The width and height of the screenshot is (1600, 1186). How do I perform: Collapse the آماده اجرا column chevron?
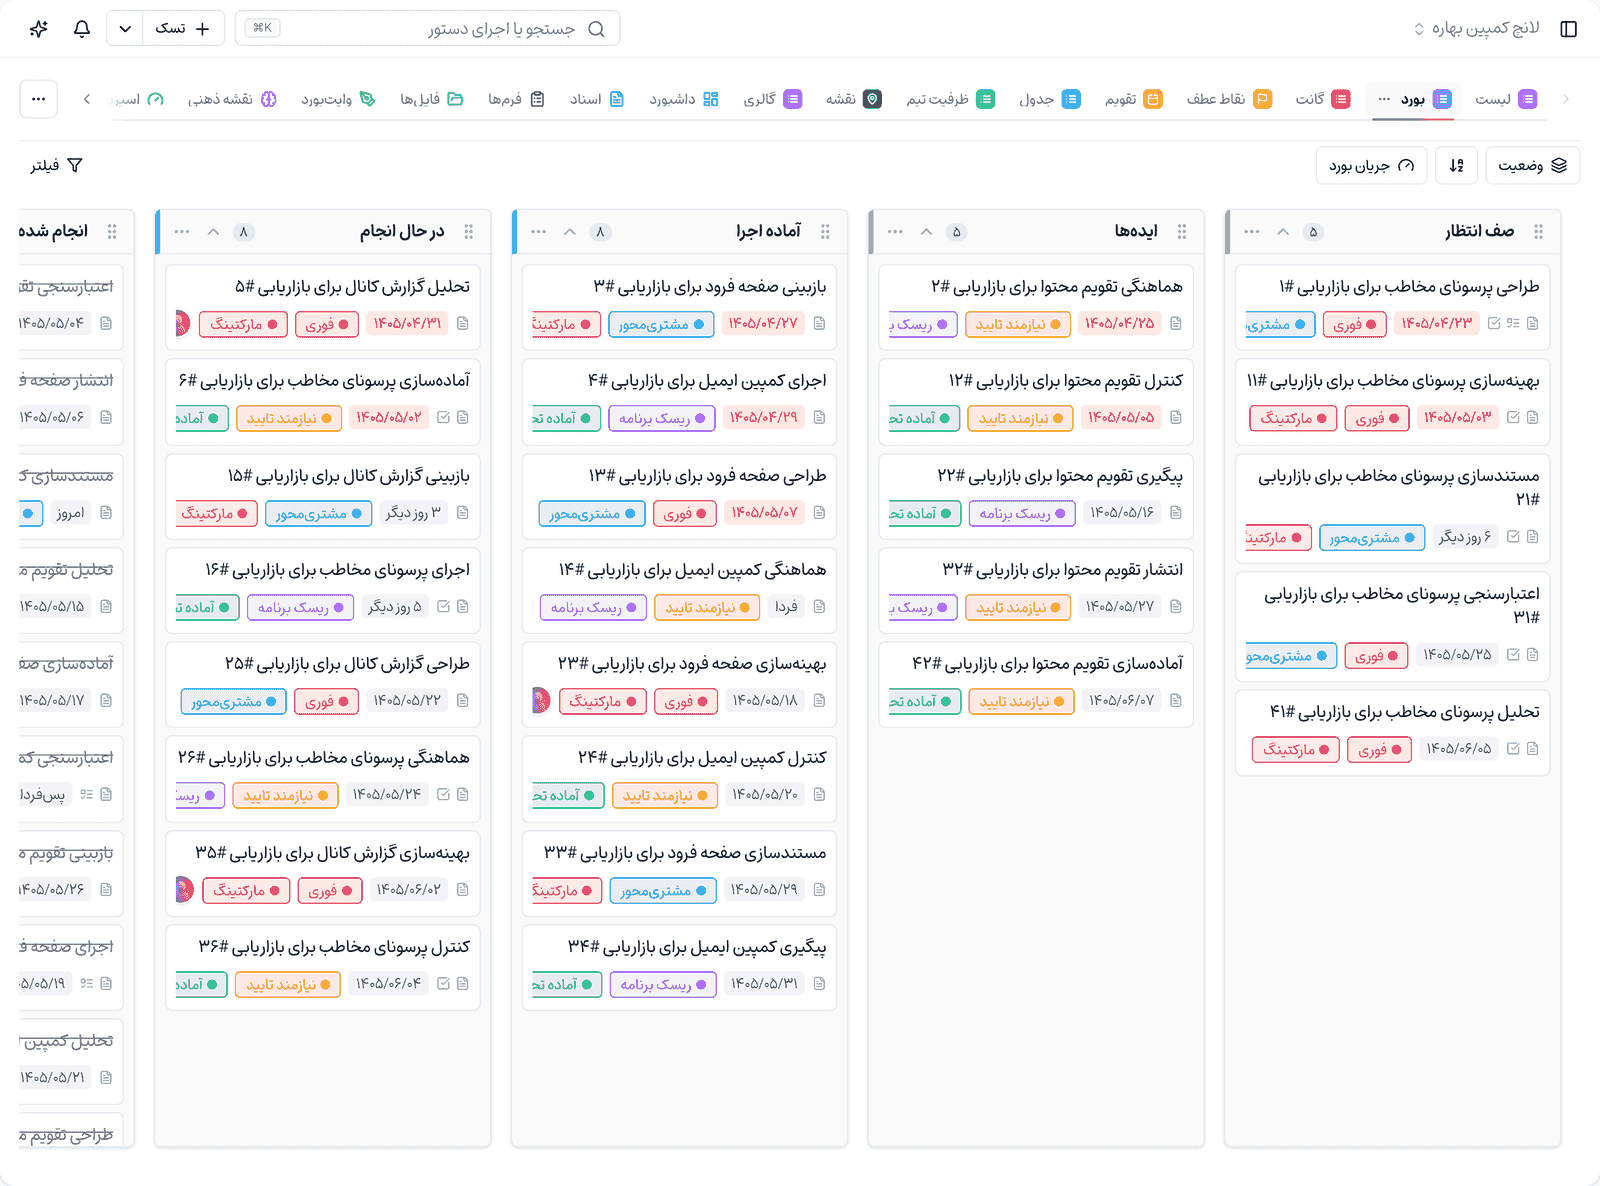point(570,232)
